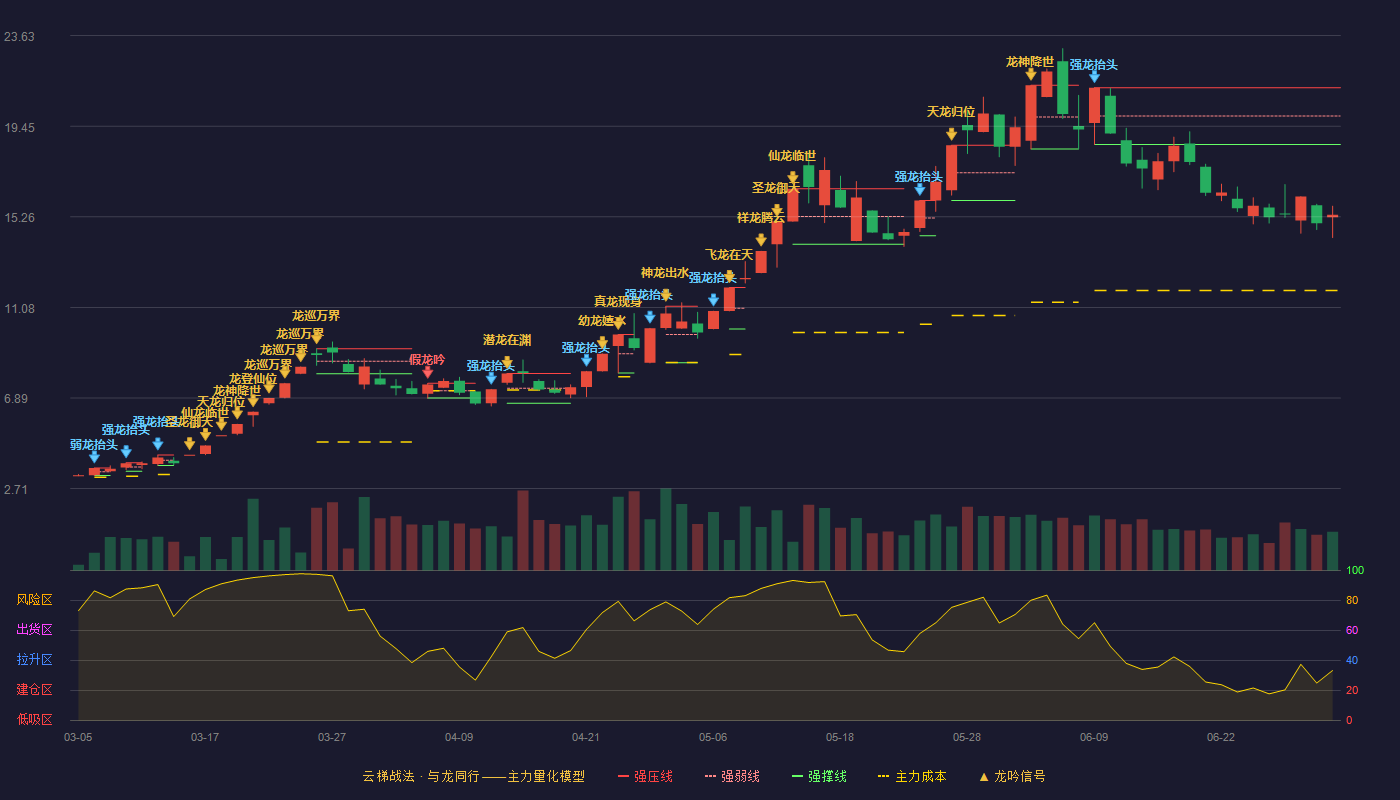Viewport: 1400px width, 800px height.
Task: Click the 潜龙在渊 signal arrow
Action: point(507,362)
